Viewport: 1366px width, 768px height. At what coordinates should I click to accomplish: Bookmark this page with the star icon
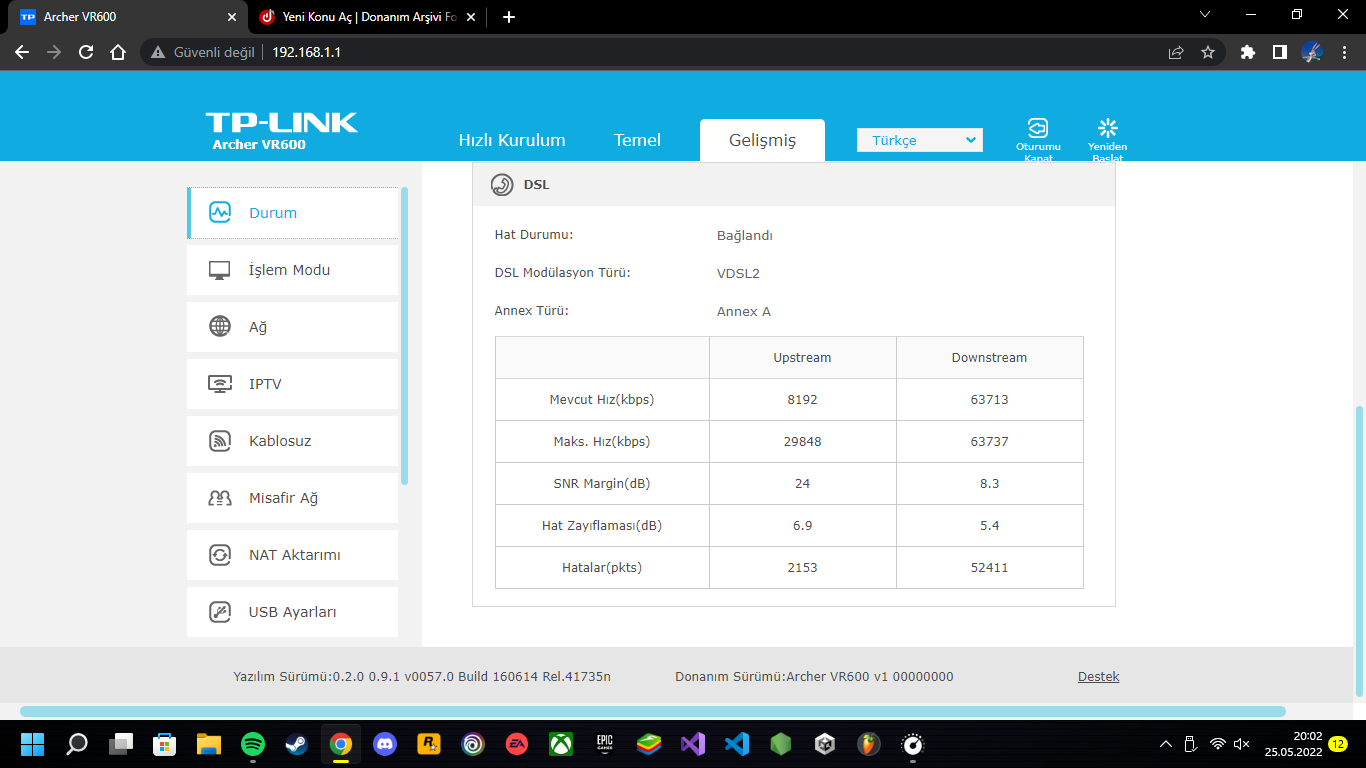click(1208, 52)
